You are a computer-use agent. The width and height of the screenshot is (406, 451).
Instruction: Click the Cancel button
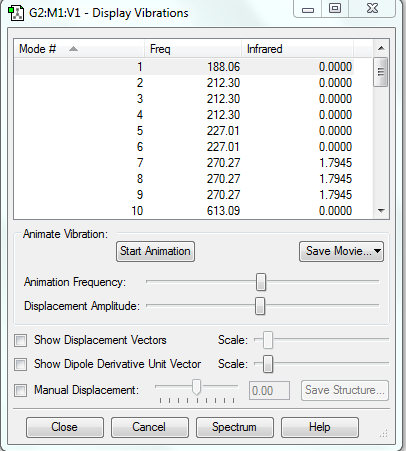pyautogui.click(x=150, y=427)
